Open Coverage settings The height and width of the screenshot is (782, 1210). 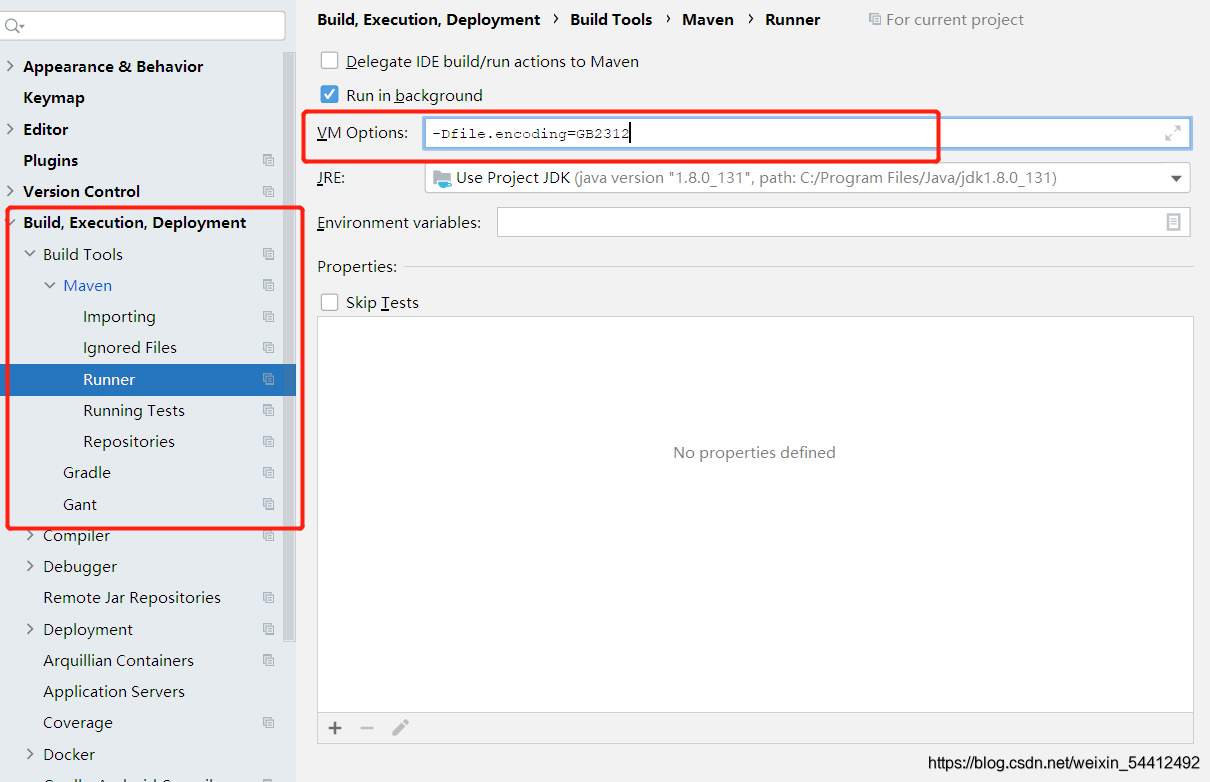click(x=78, y=722)
